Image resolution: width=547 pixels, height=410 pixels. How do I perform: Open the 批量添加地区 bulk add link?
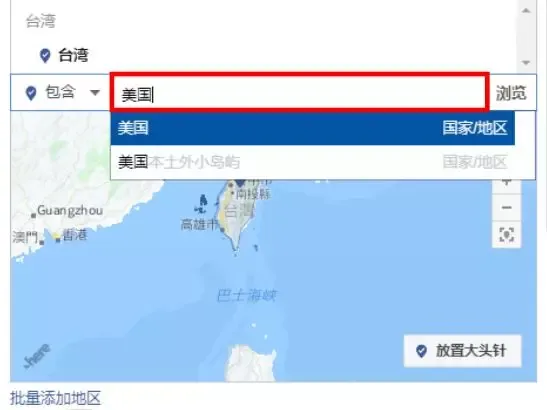click(55, 398)
